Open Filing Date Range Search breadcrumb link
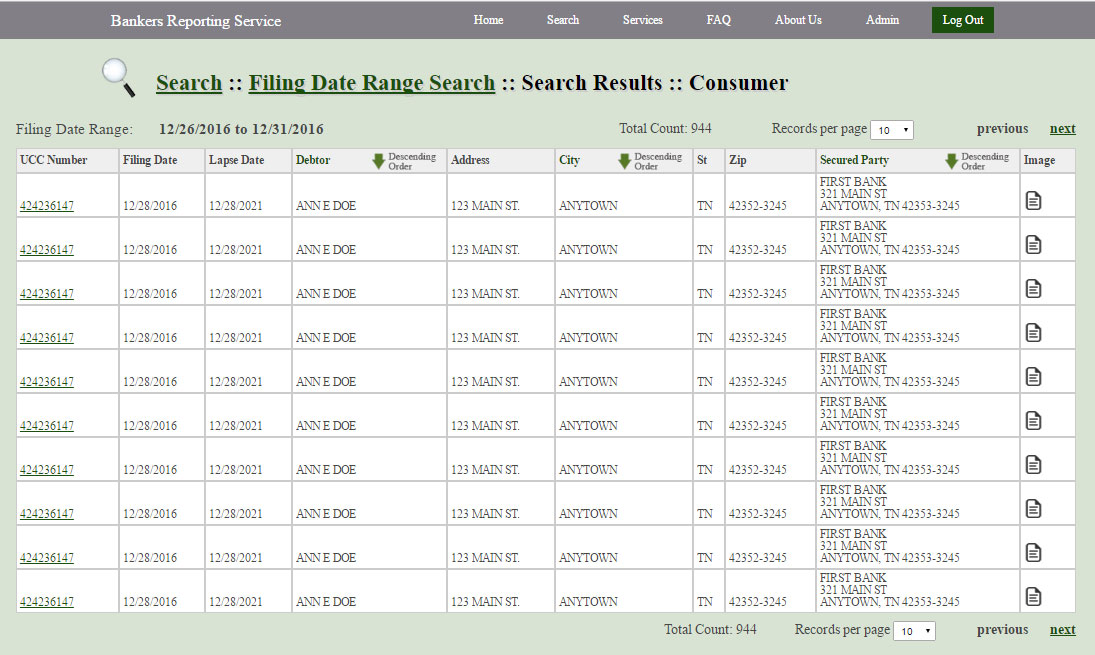 point(371,83)
